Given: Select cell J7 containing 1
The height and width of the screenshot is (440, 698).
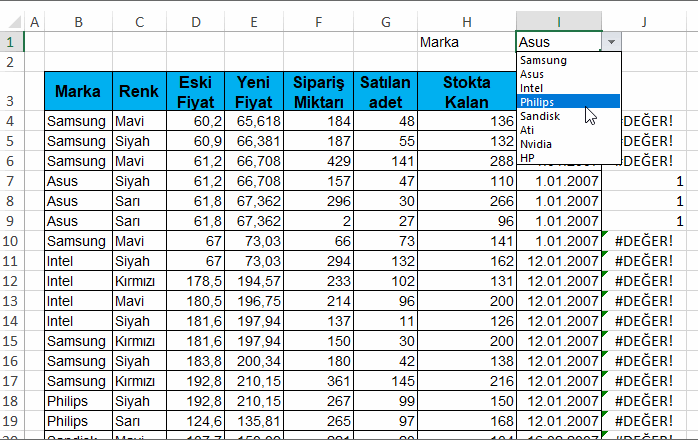Looking at the screenshot, I should tap(644, 181).
